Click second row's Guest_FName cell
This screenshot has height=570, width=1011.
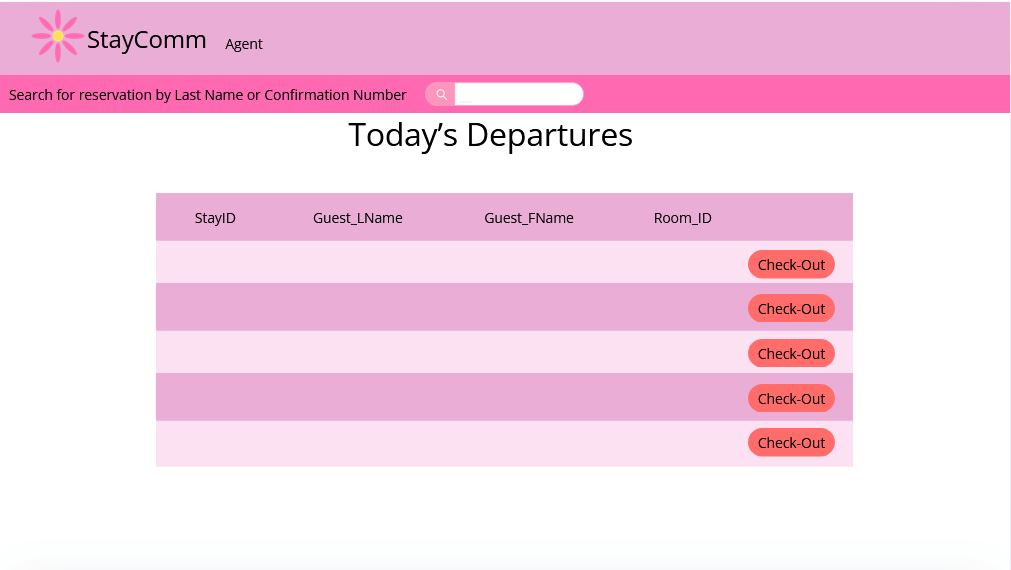click(529, 308)
